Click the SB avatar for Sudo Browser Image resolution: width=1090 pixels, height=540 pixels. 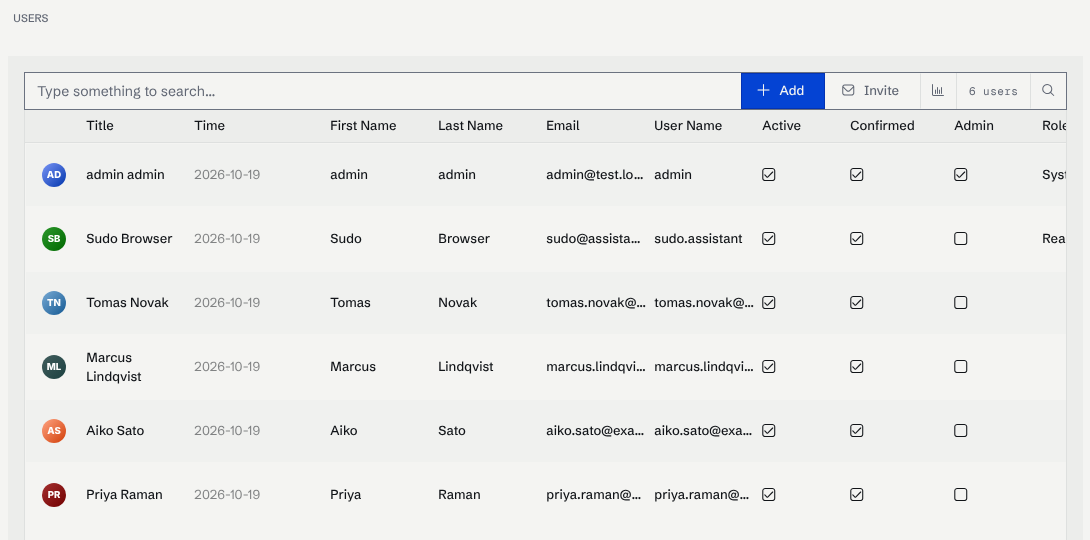[54, 239]
